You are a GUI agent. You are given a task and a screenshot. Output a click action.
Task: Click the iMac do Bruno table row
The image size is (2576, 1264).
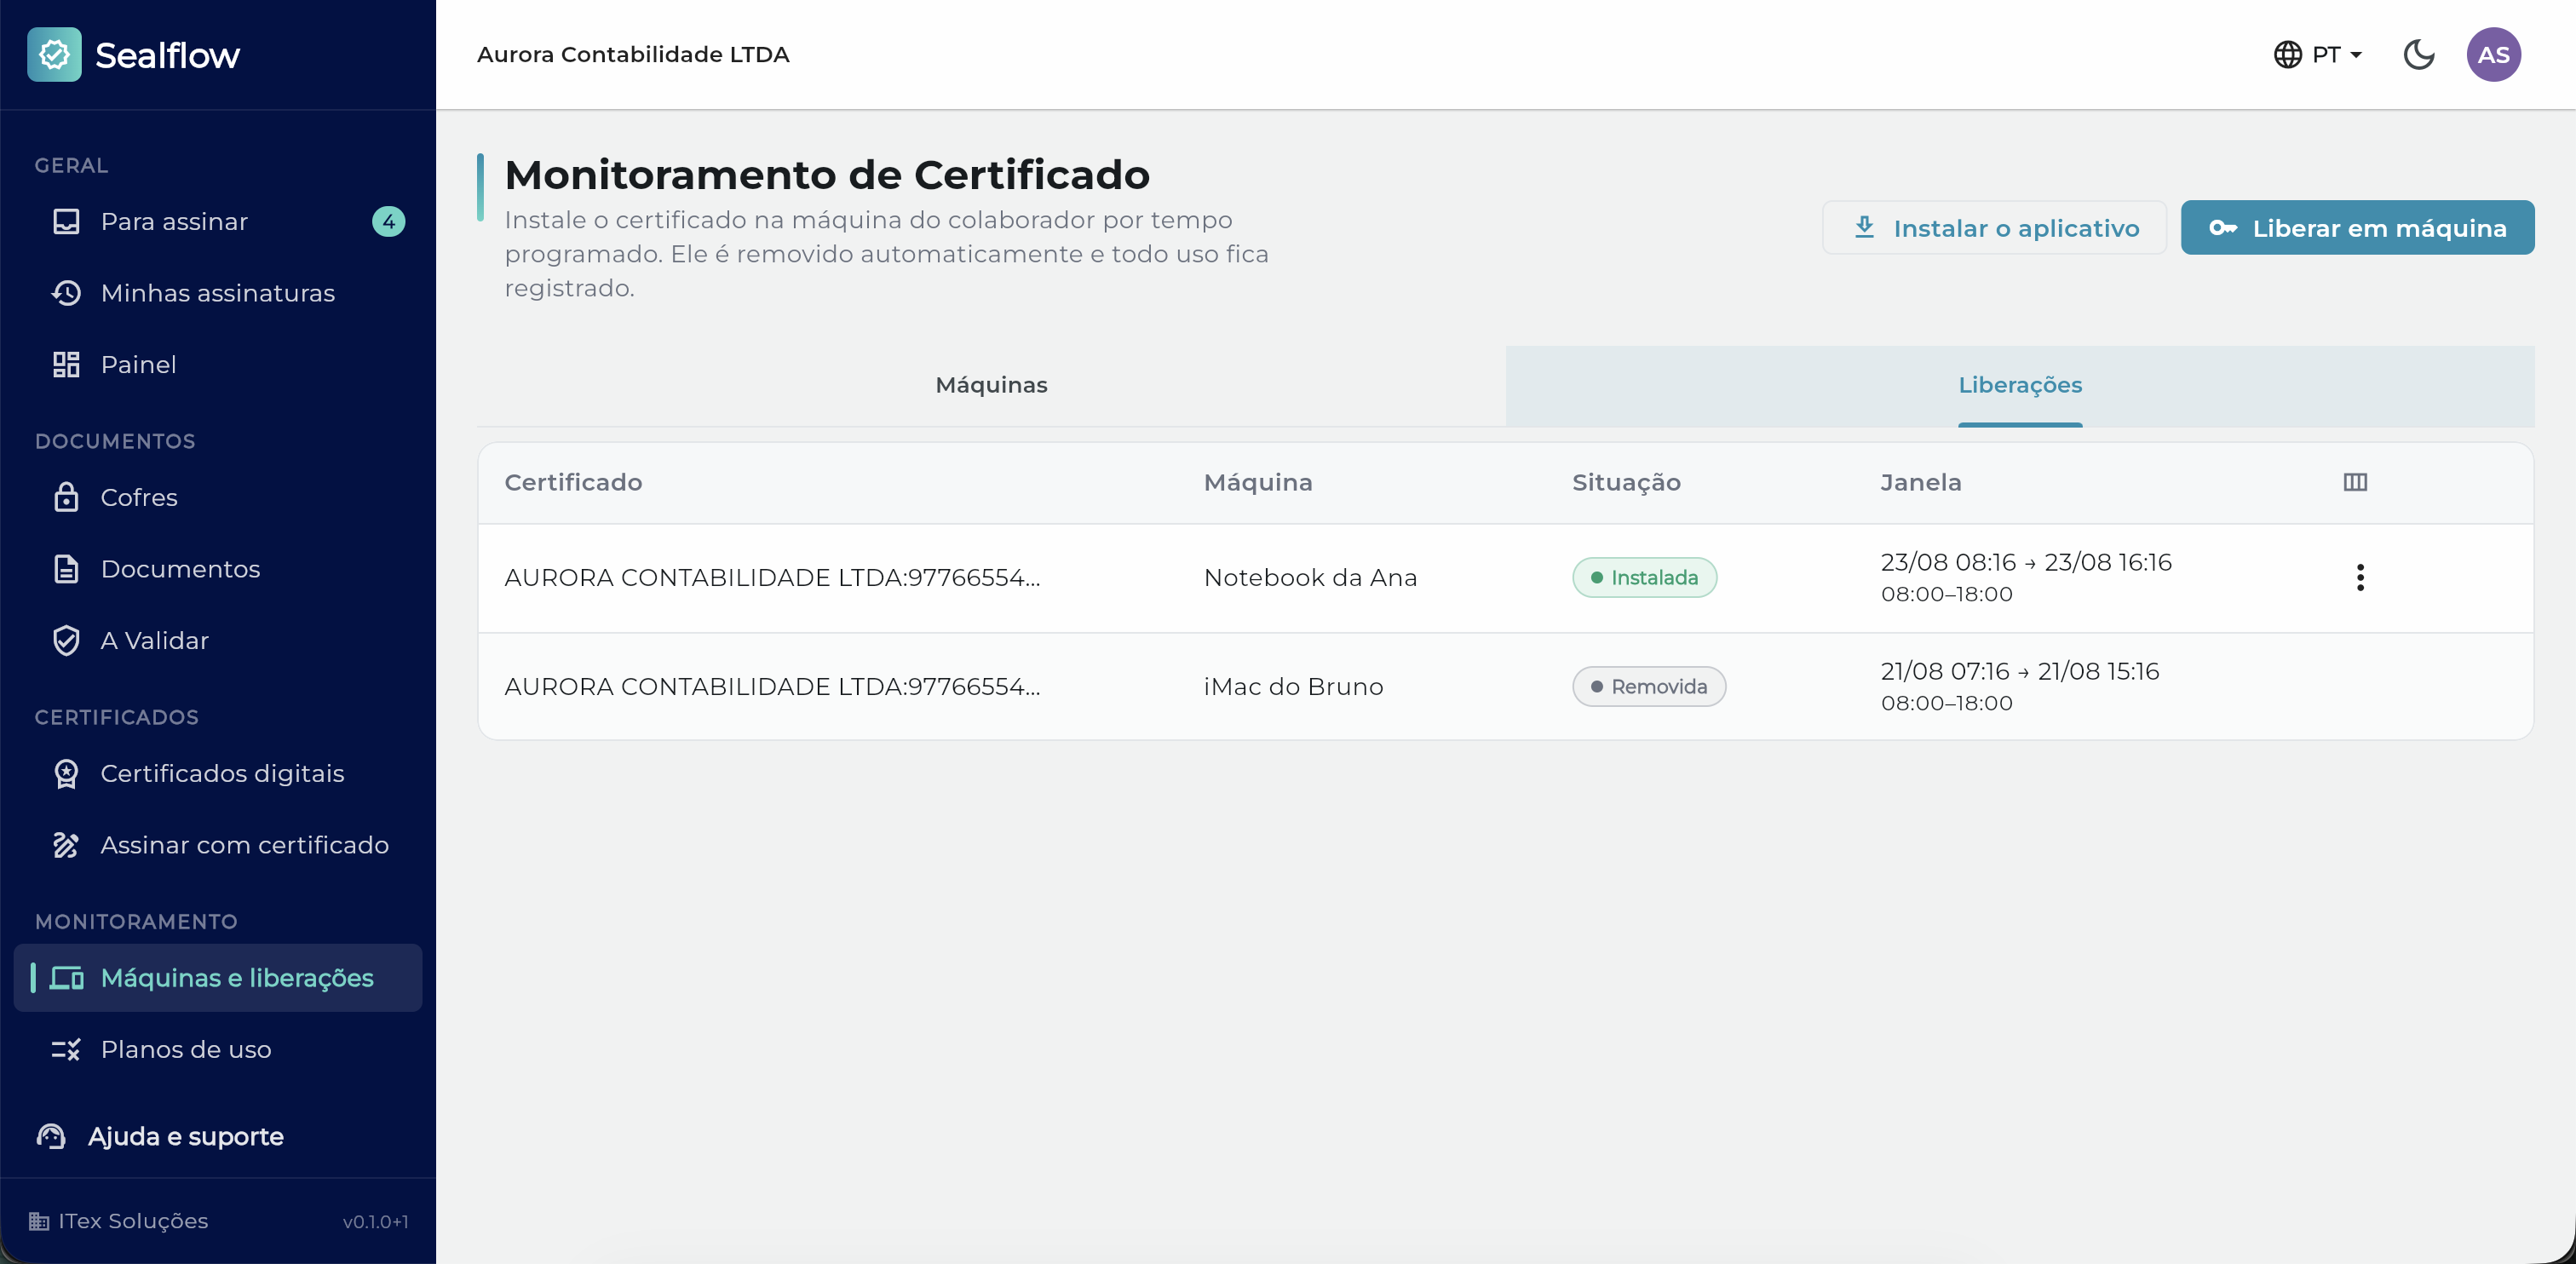pos(1505,686)
